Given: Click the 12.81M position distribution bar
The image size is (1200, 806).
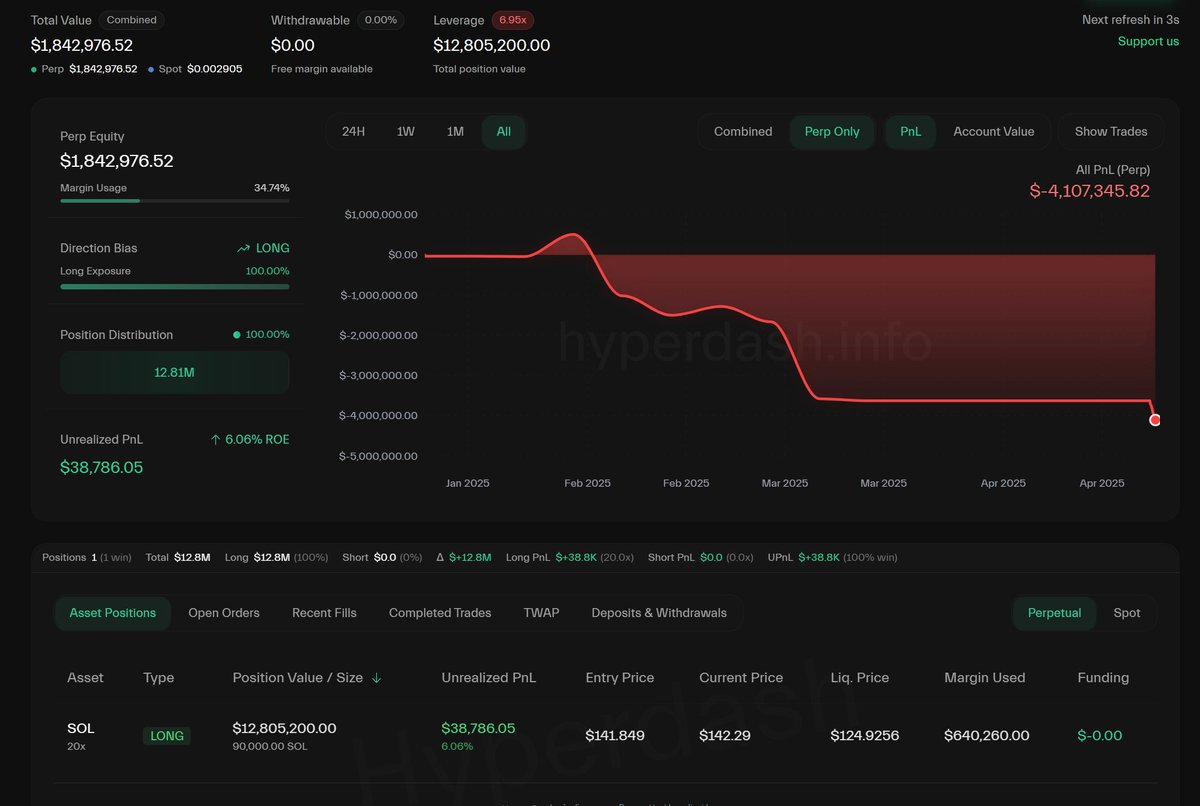Looking at the screenshot, I should 175,372.
